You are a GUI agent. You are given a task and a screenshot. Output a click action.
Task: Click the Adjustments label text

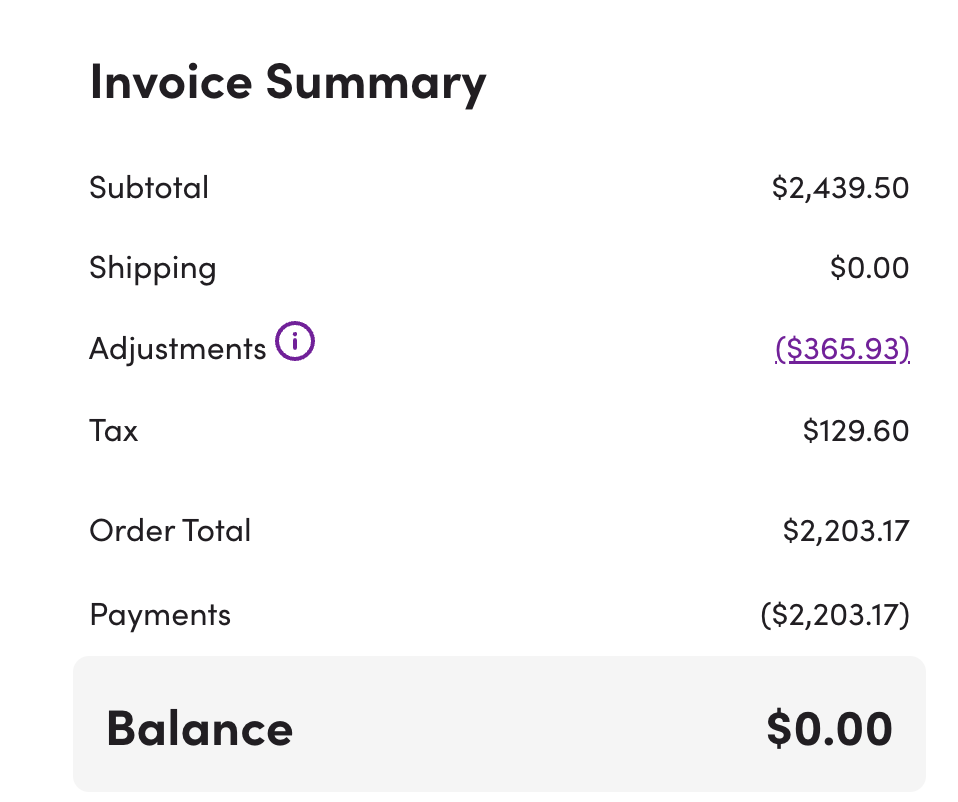point(177,349)
